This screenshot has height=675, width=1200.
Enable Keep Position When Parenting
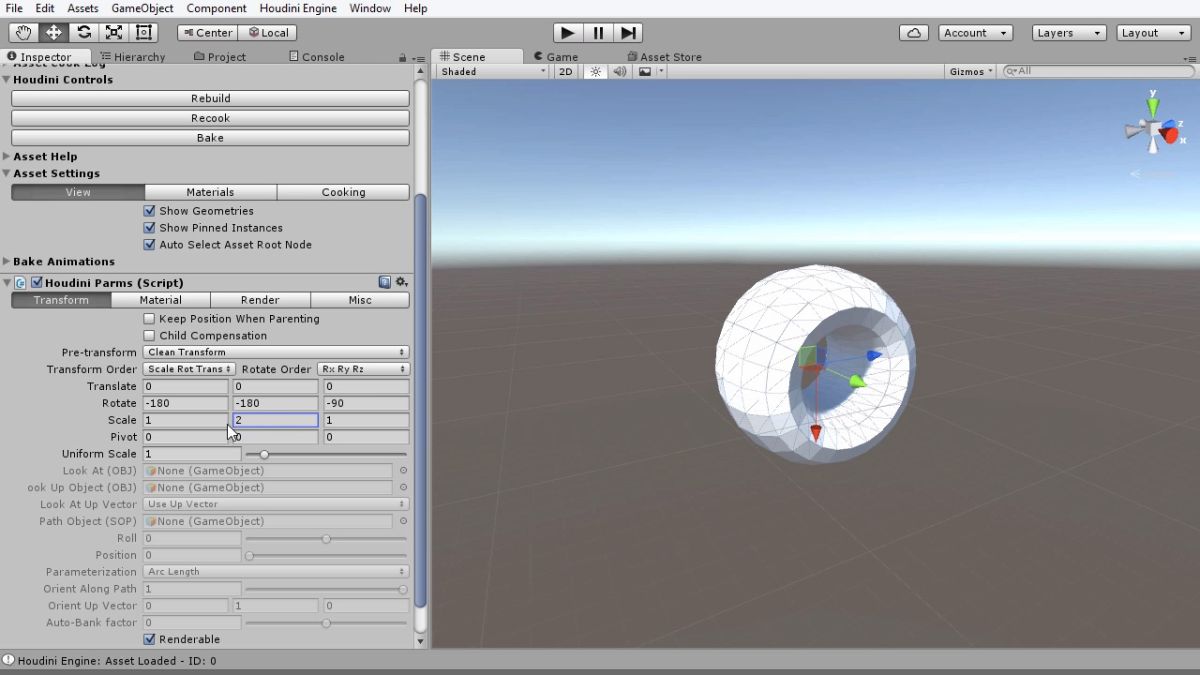click(149, 319)
